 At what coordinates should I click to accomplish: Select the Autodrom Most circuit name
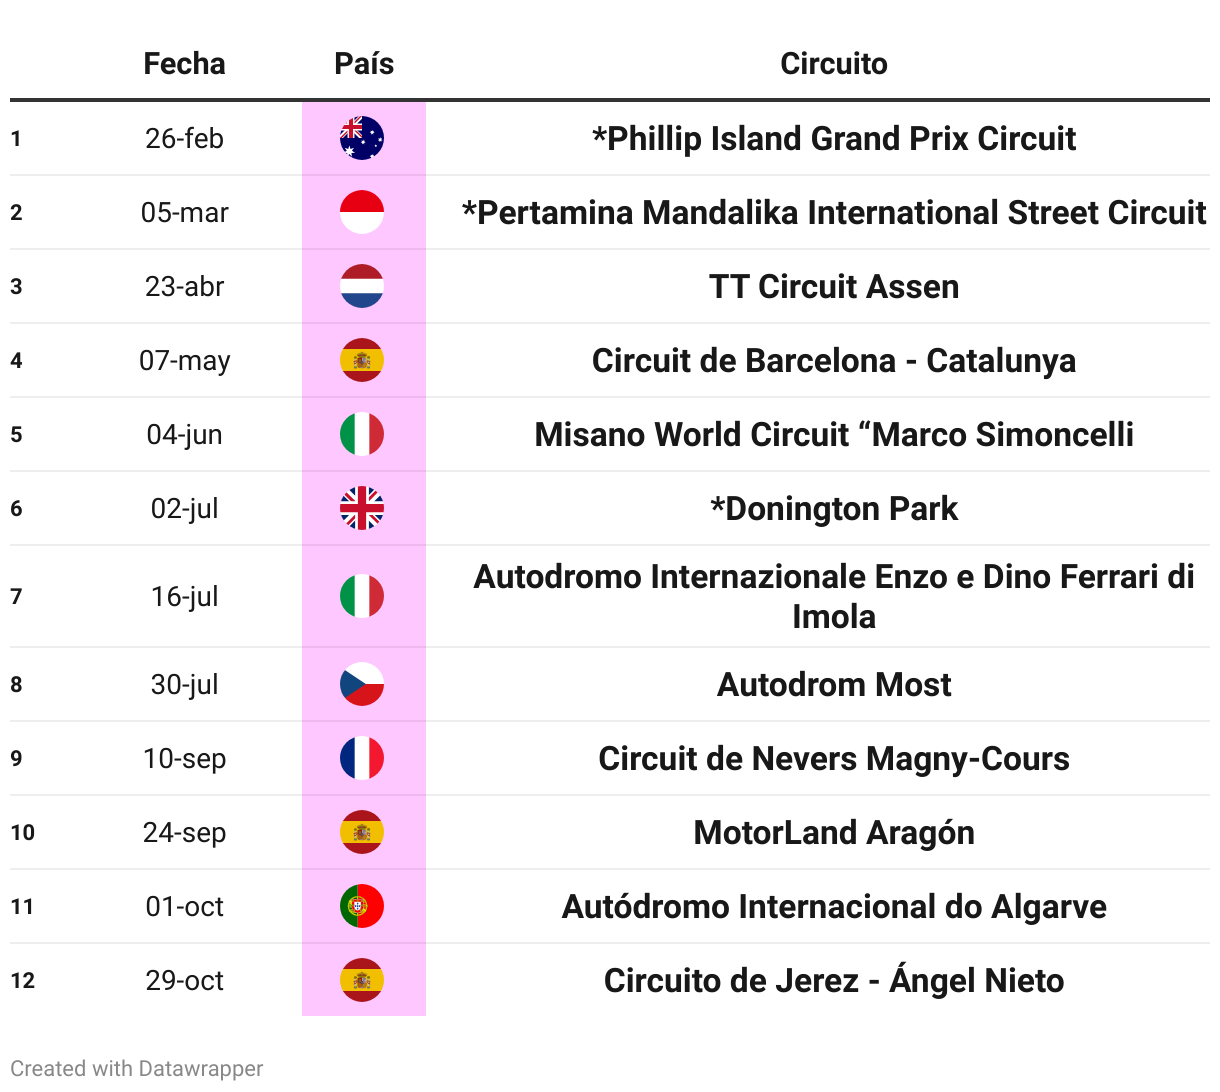click(834, 685)
